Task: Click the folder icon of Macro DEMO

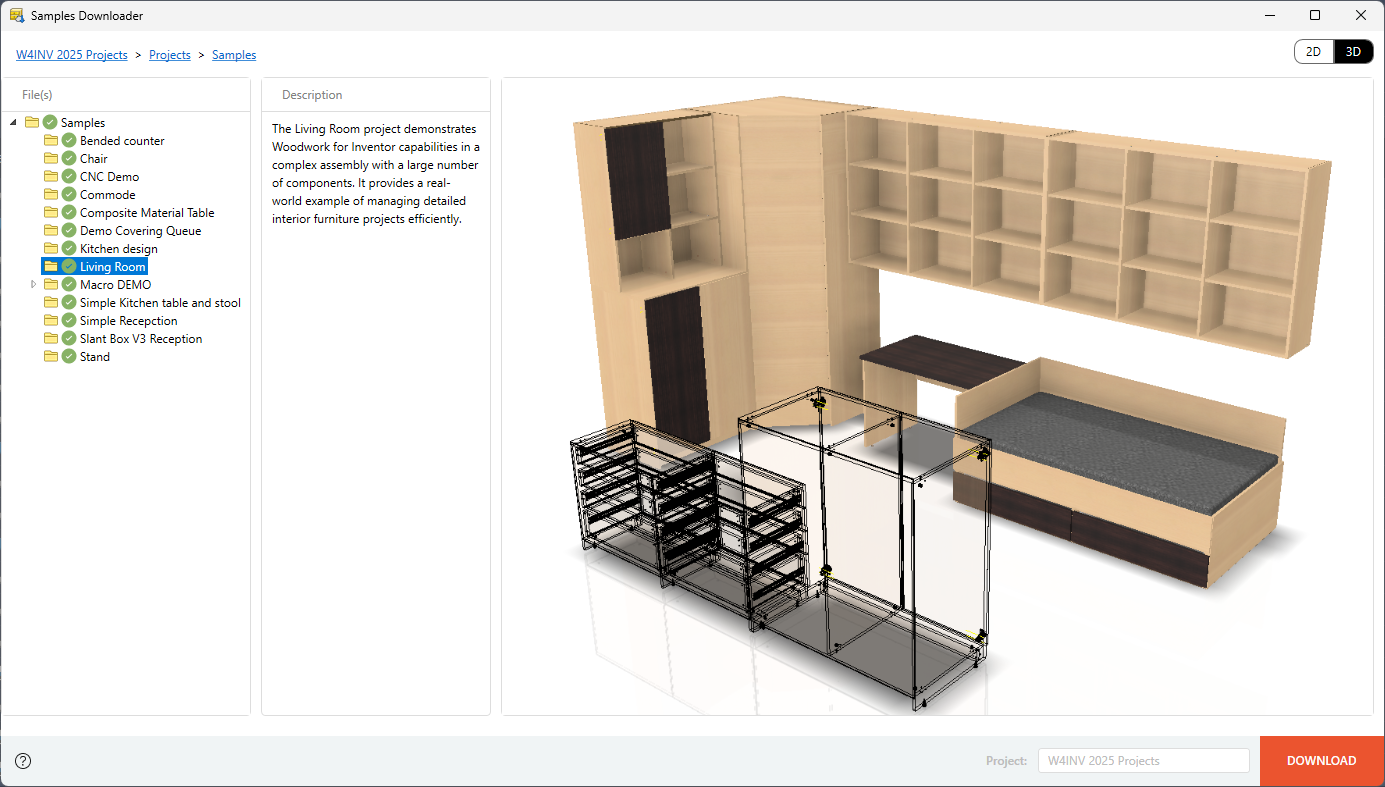Action: 51,285
